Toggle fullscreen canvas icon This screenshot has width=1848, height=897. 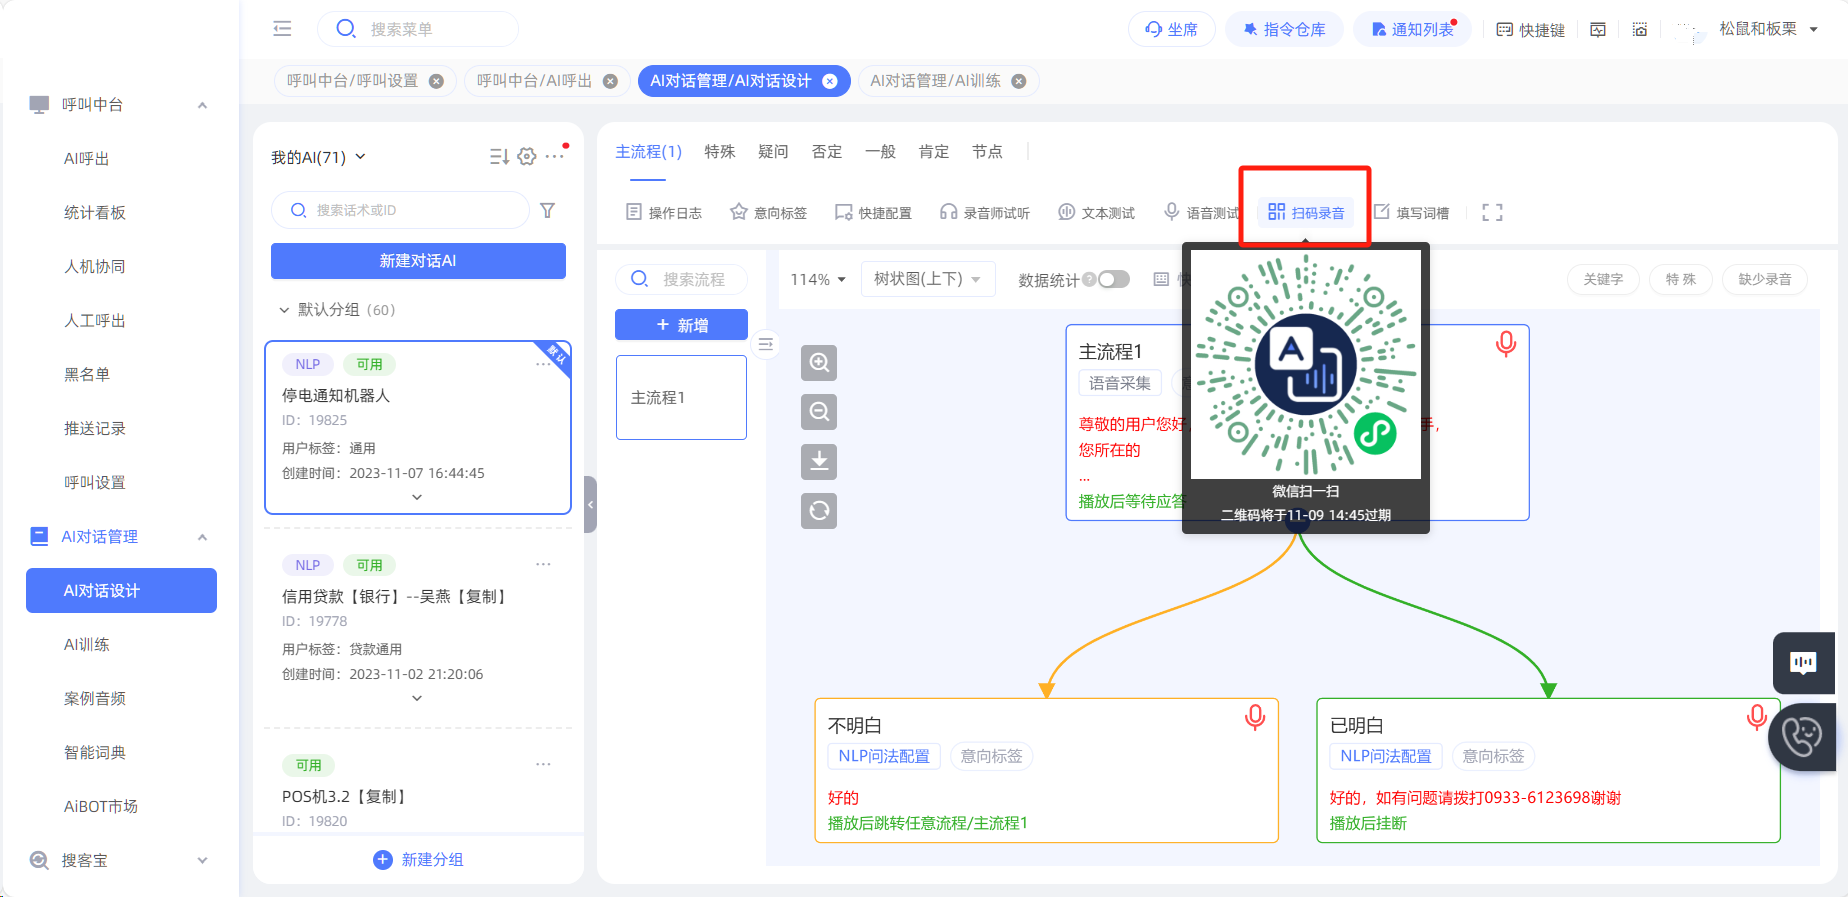tap(1492, 213)
